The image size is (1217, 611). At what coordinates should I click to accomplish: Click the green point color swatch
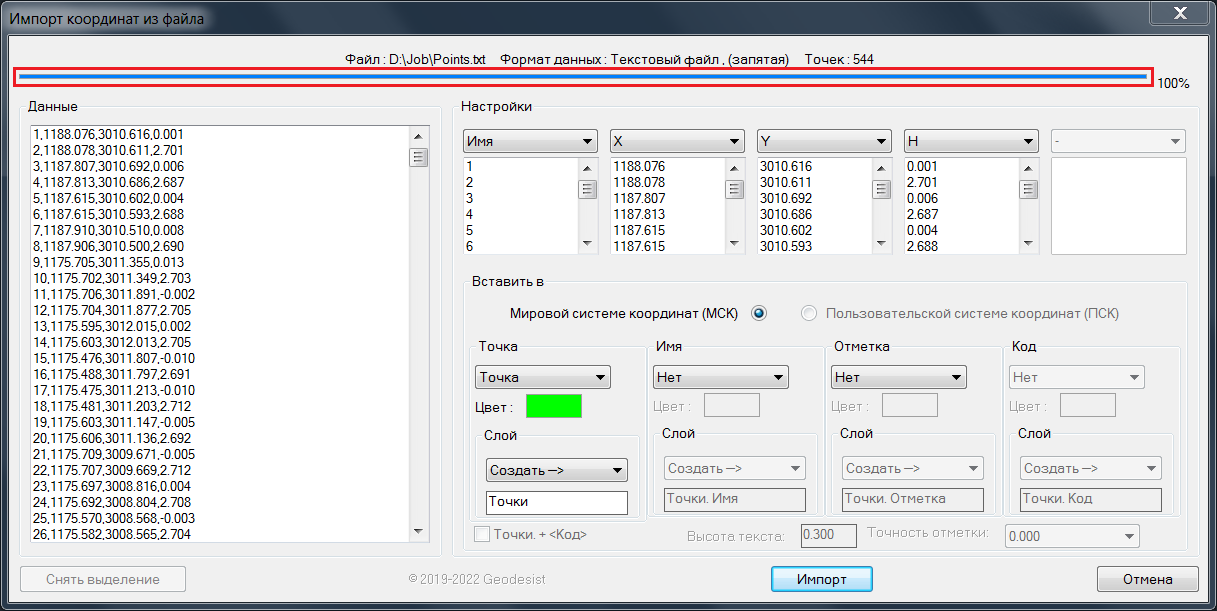pyautogui.click(x=553, y=406)
